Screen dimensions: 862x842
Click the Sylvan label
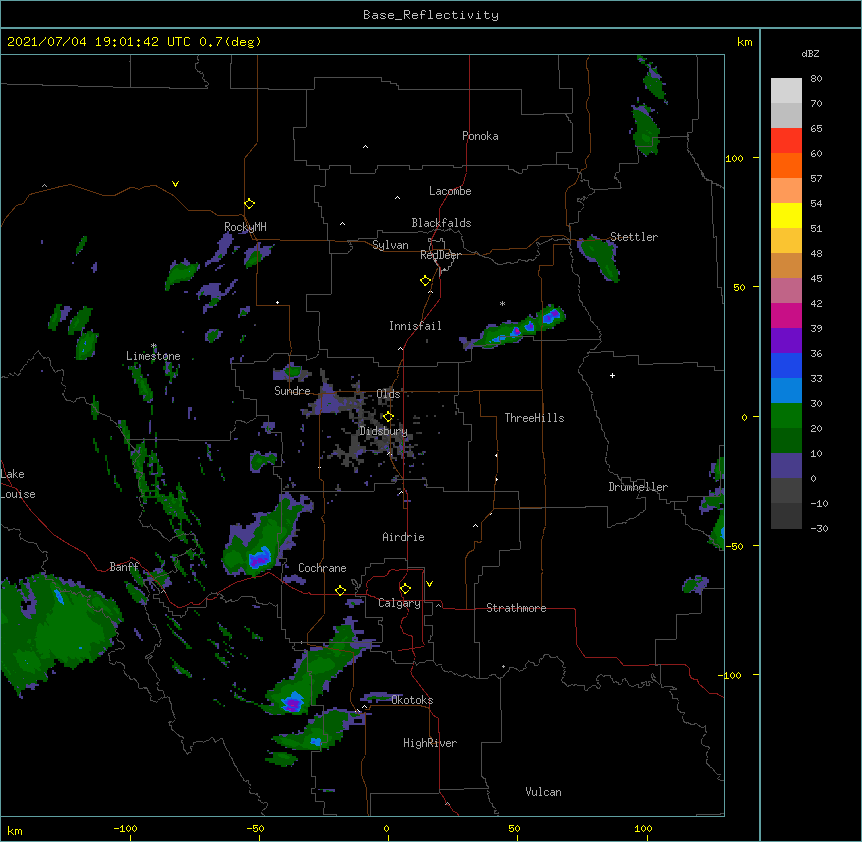click(390, 245)
